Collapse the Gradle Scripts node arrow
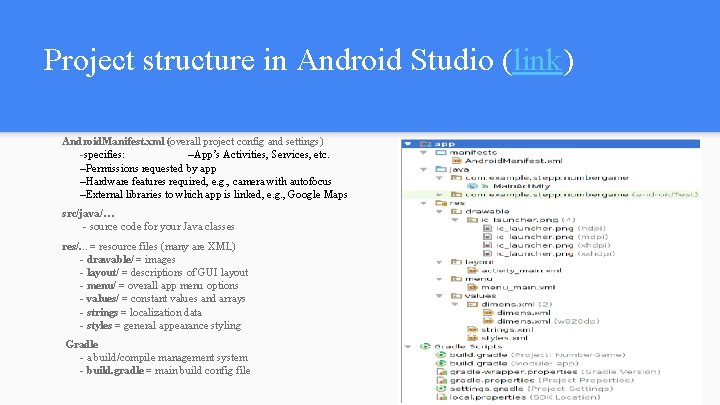Image resolution: width=720 pixels, height=405 pixels. click(408, 347)
